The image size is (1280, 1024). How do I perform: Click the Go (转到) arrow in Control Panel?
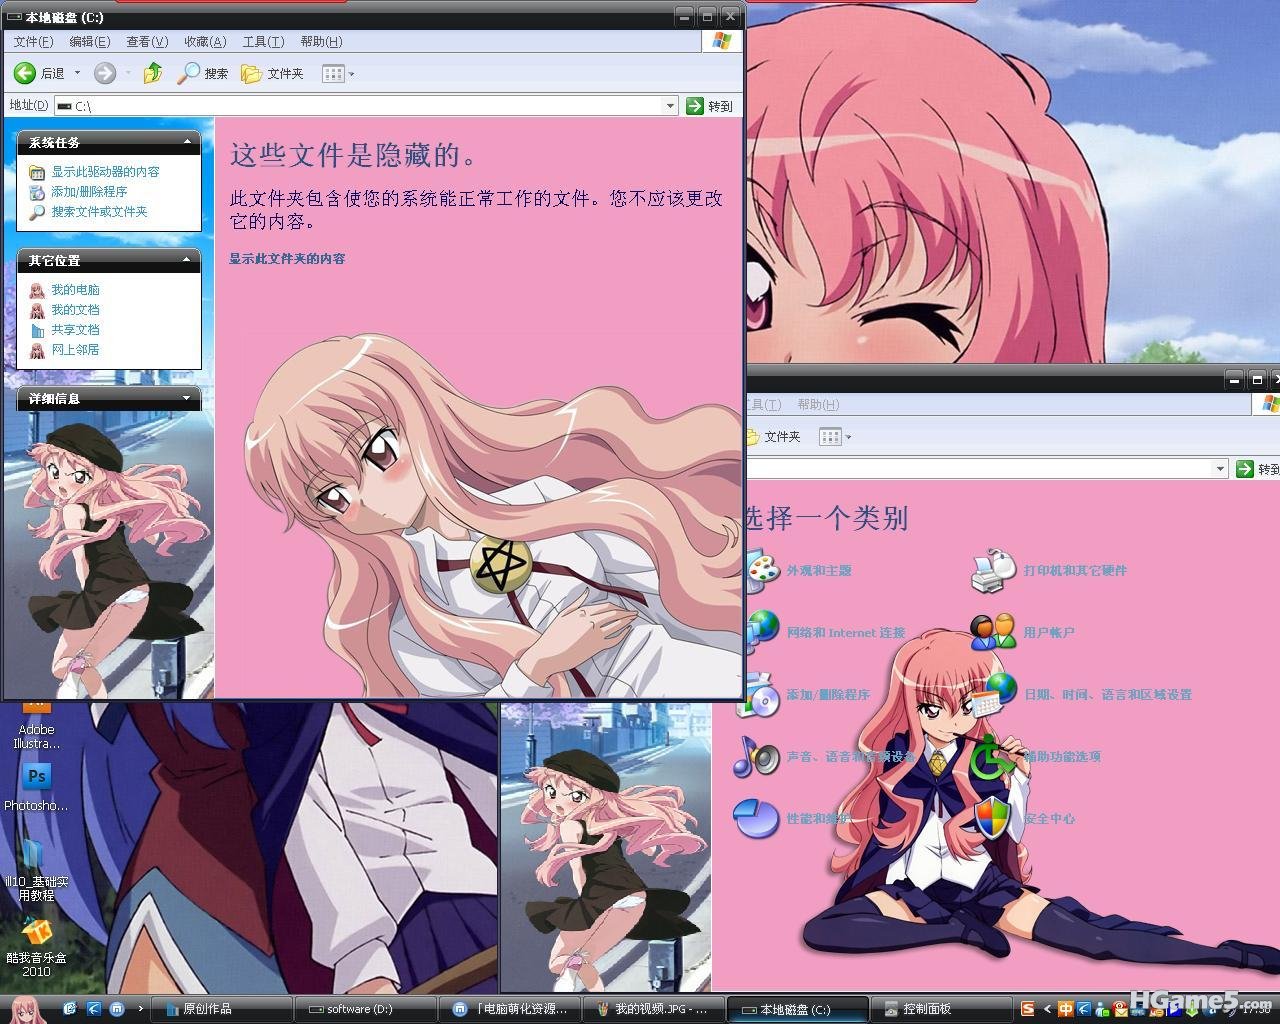[1245, 468]
